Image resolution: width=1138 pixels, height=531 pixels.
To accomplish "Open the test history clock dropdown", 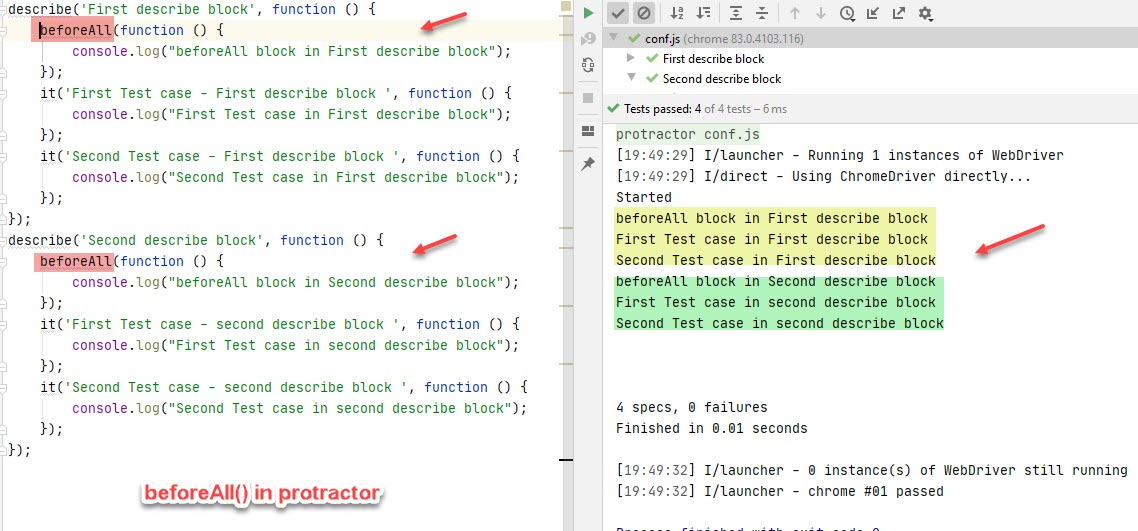I will (x=847, y=13).
